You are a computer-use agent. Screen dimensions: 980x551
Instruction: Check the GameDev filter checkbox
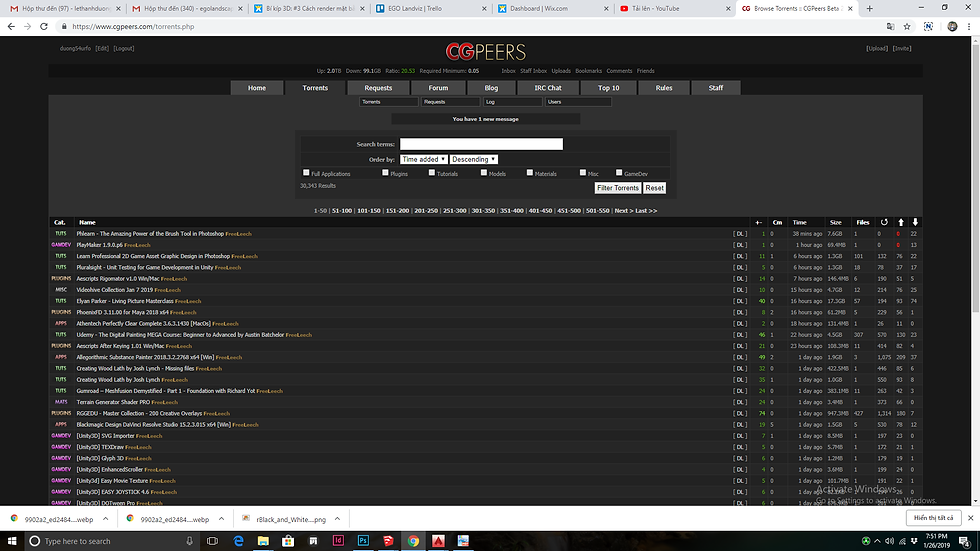pyautogui.click(x=619, y=172)
